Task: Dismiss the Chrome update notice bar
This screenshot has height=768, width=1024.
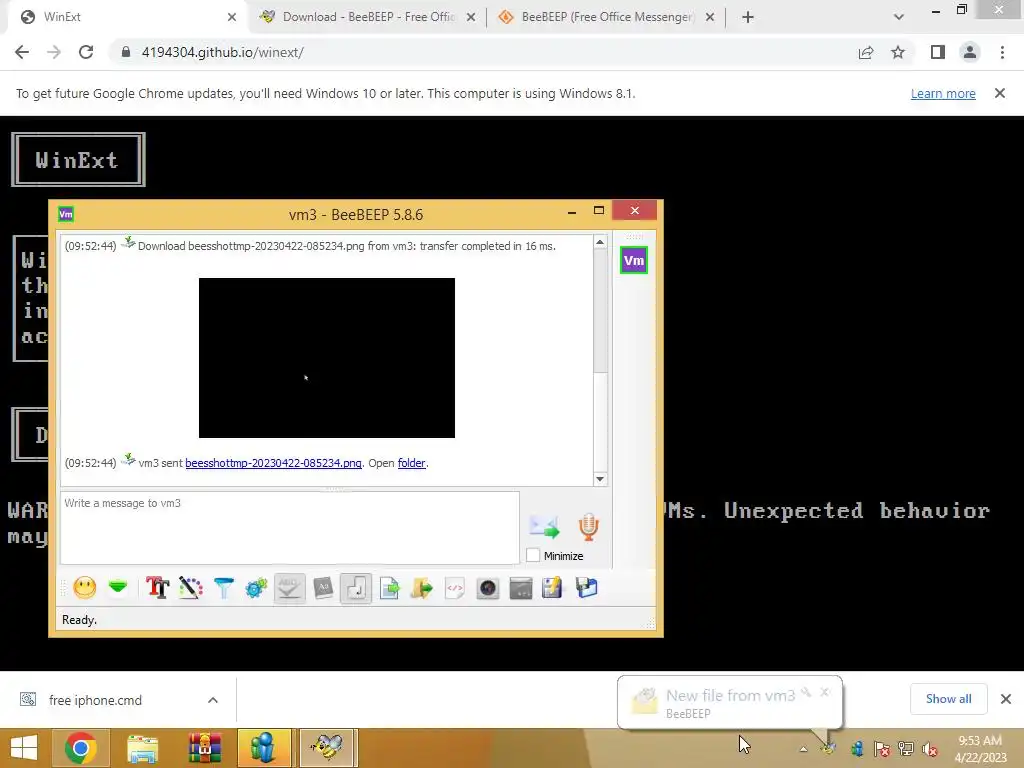Action: [1000, 93]
